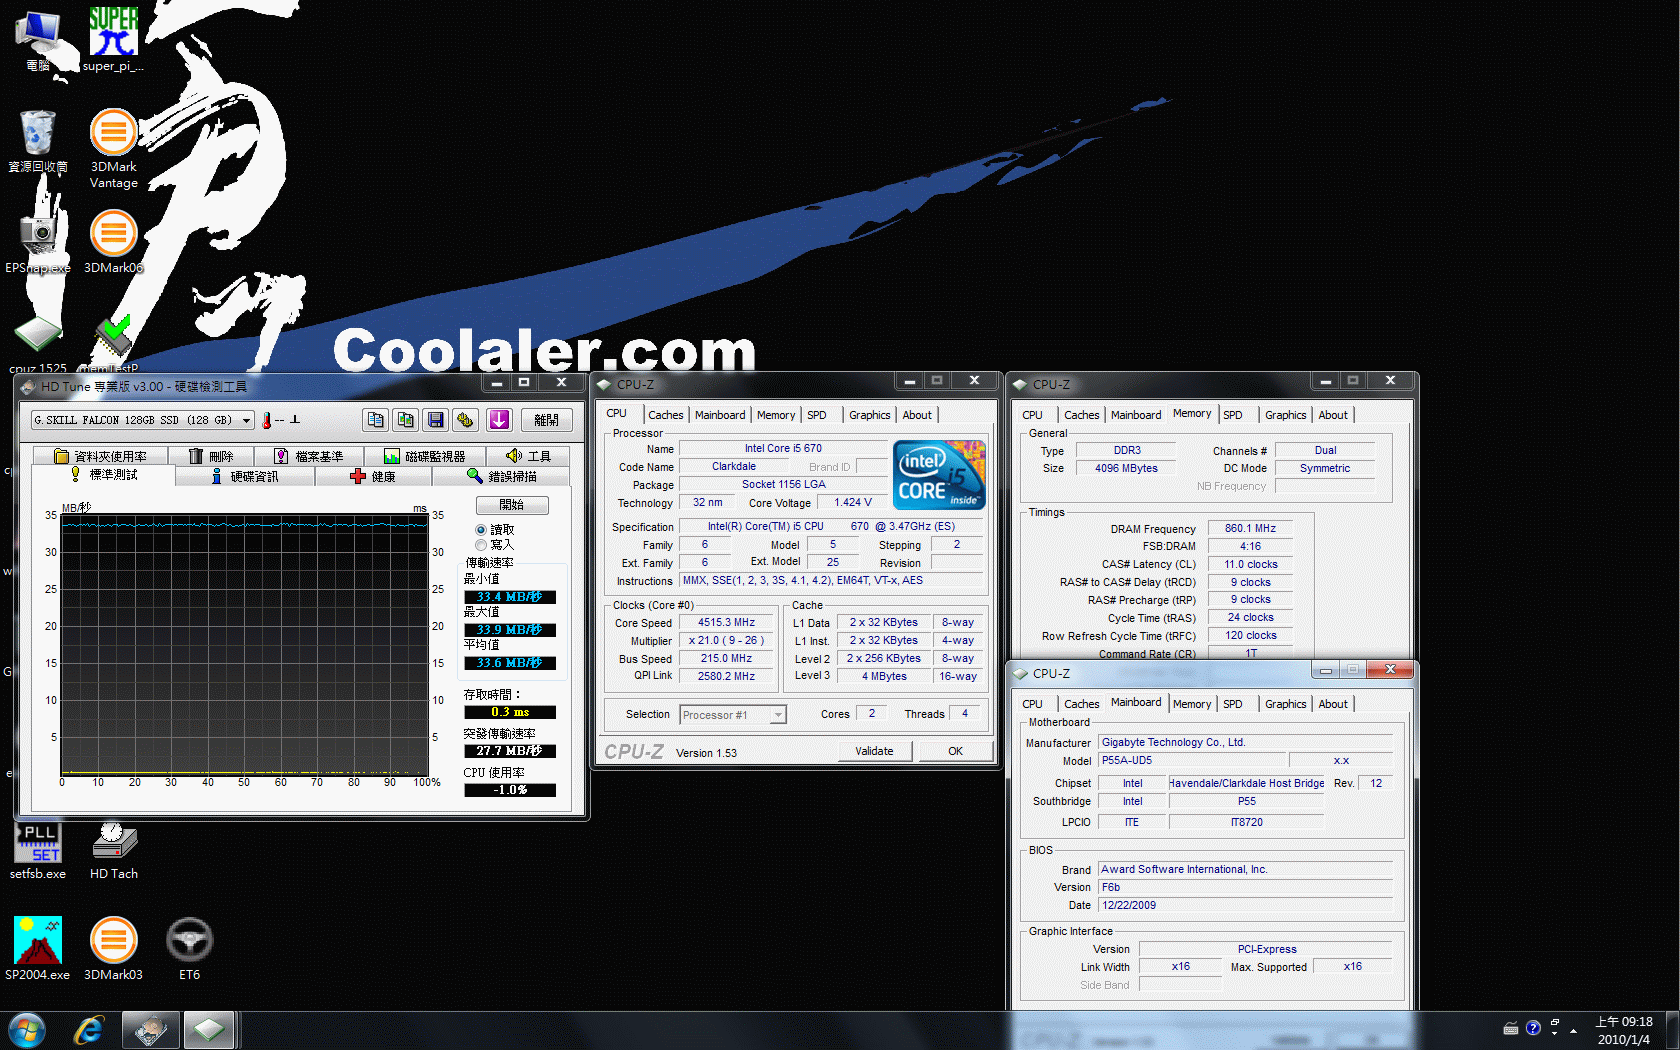Click the Bus Speed 215.0 MHz value
Image resolution: width=1680 pixels, height=1050 pixels.
click(726, 658)
